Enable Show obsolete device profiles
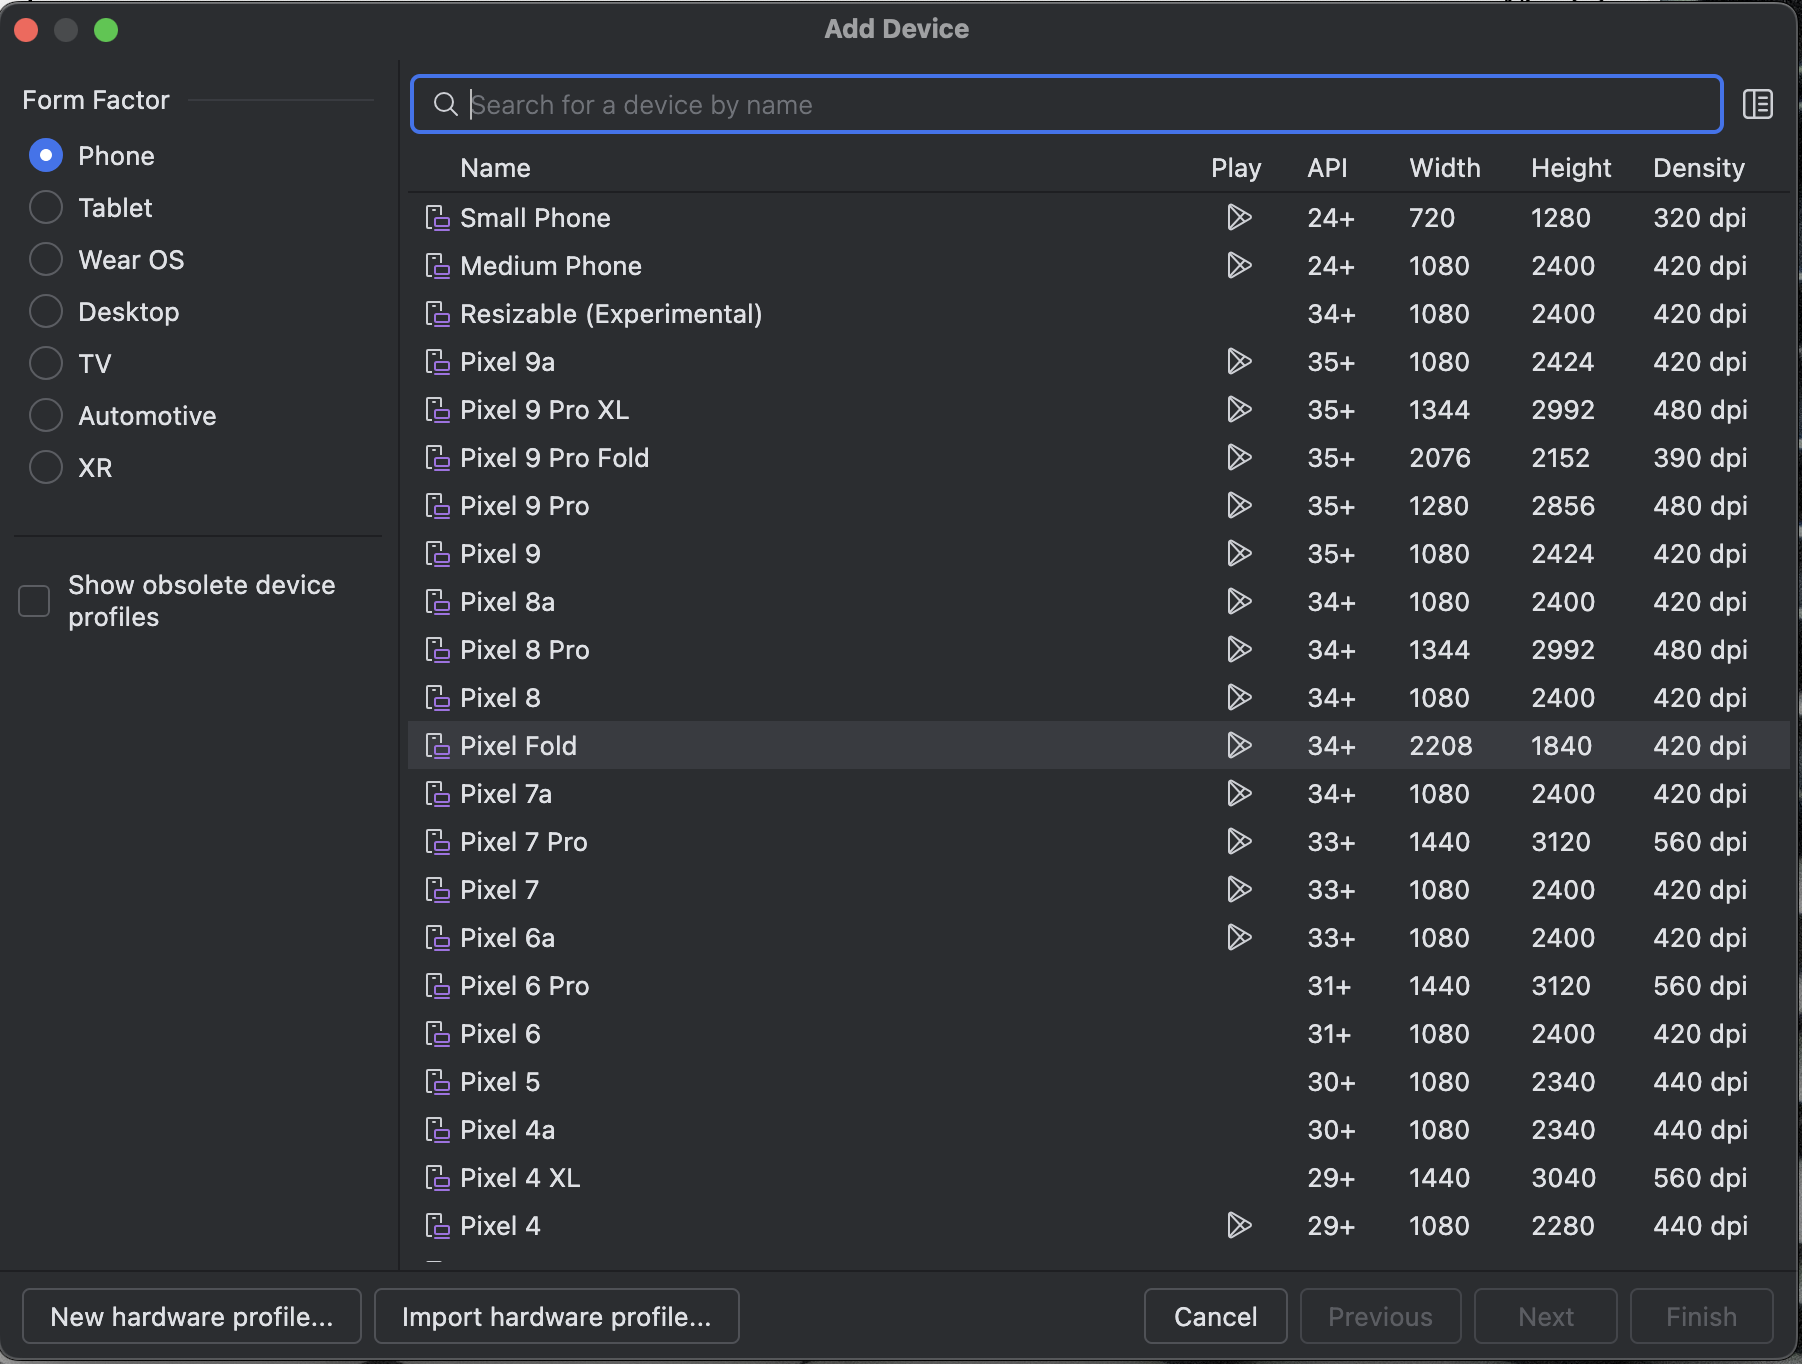Viewport: 1802px width, 1364px height. (x=35, y=601)
